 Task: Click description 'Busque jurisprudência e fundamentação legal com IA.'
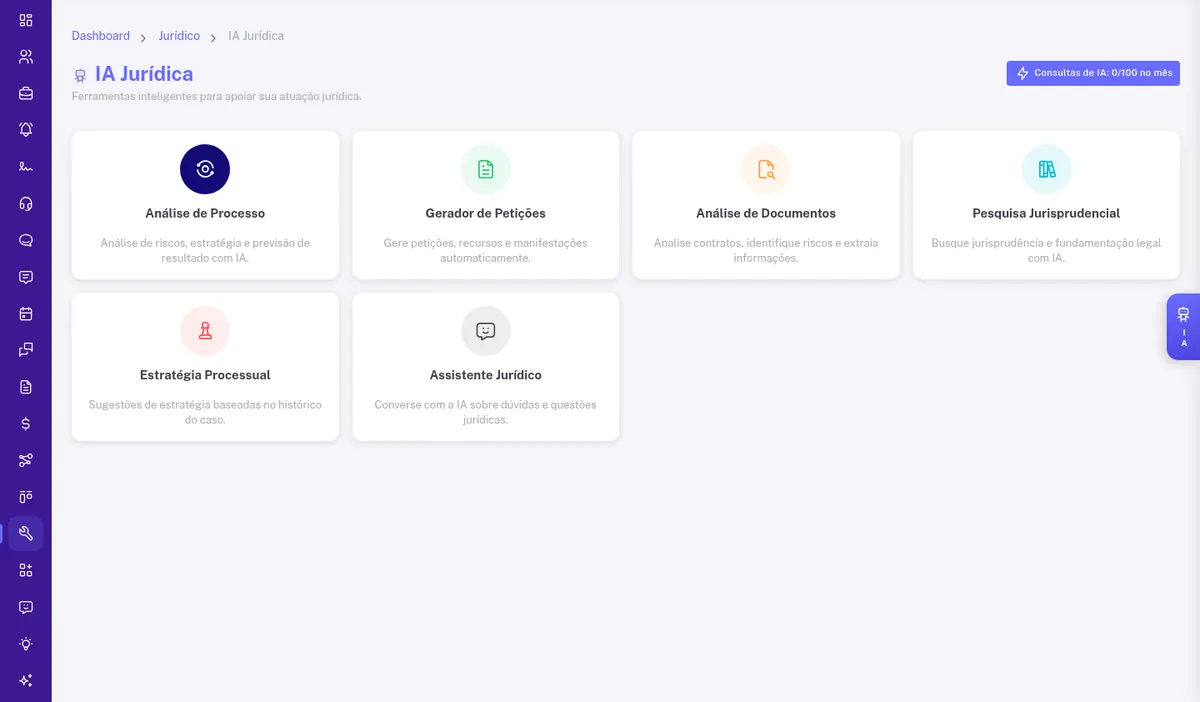pos(1046,250)
